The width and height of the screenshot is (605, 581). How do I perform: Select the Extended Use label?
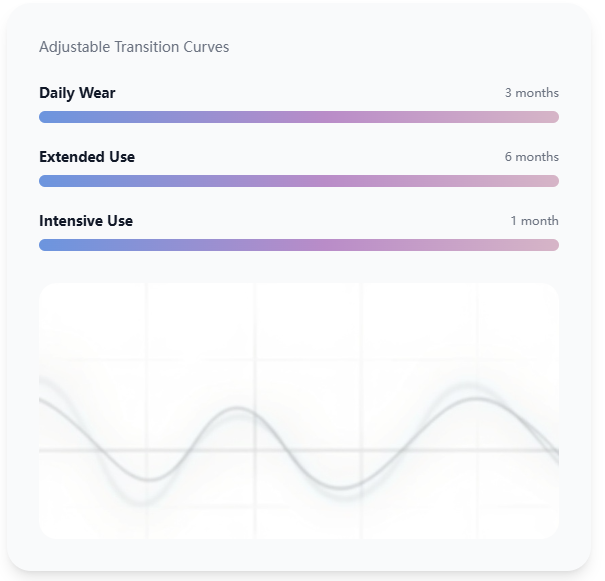[87, 157]
